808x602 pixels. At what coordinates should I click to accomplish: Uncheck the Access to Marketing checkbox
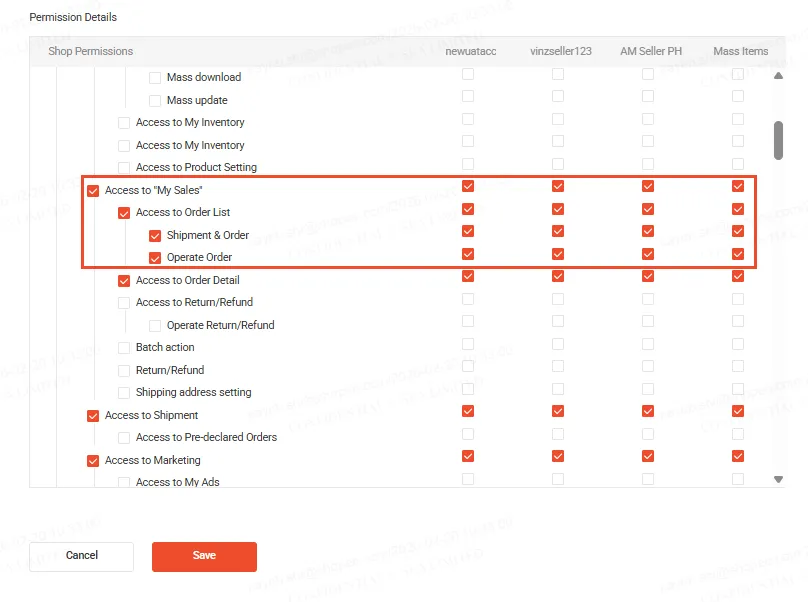point(93,461)
